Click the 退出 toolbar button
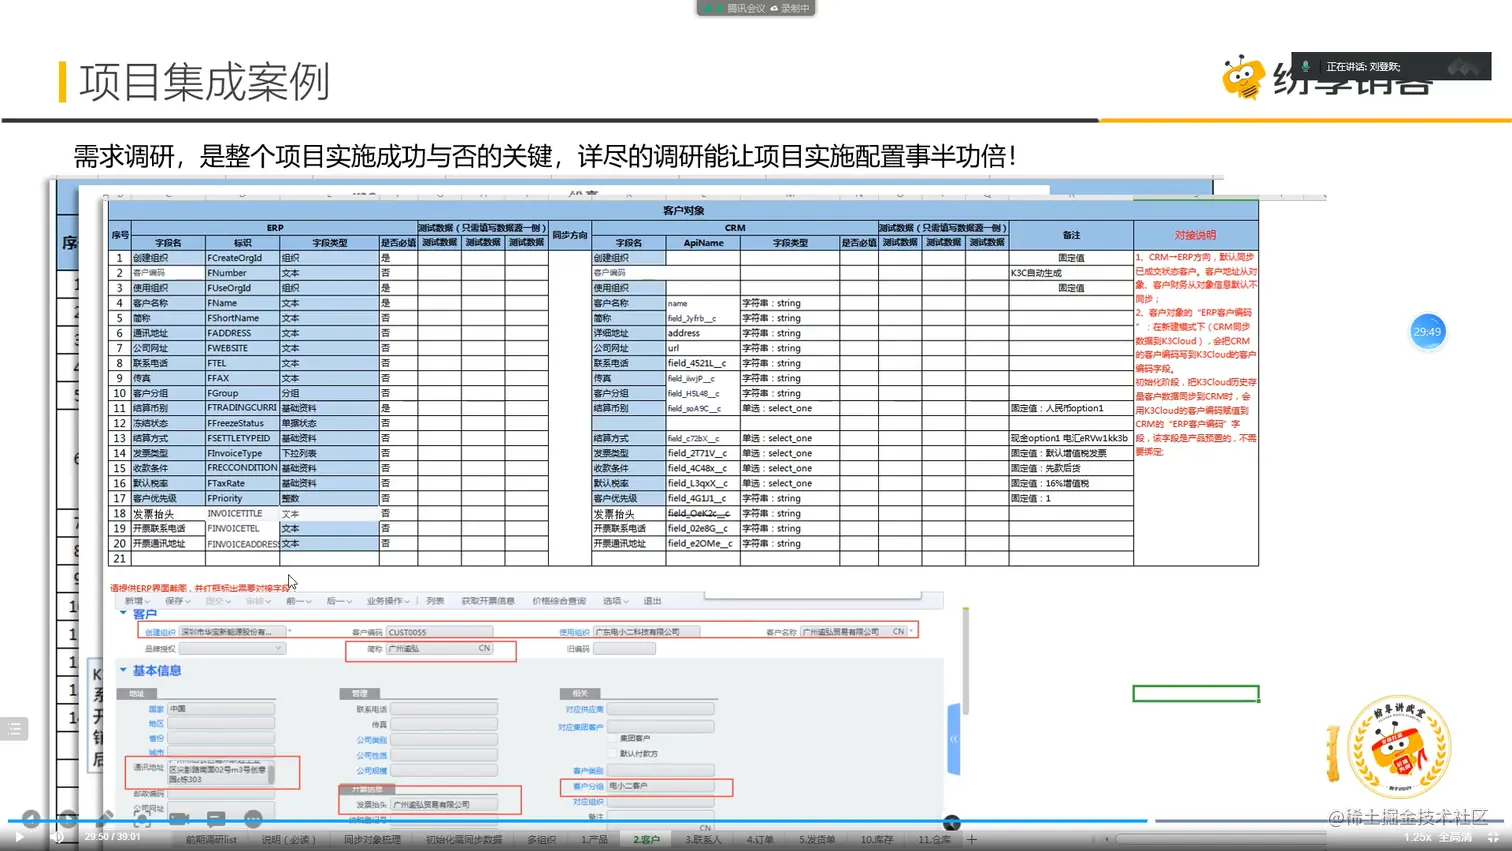Screen dimensions: 1512x851 (652, 601)
